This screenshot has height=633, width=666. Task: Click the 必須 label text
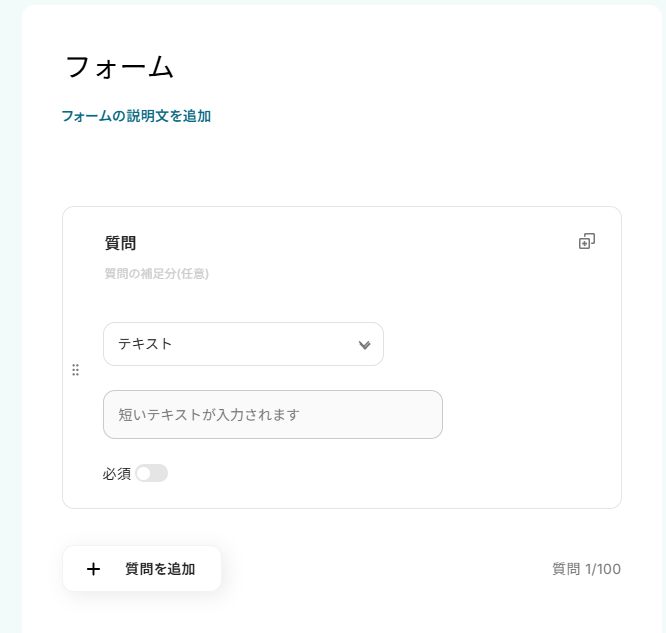click(116, 473)
